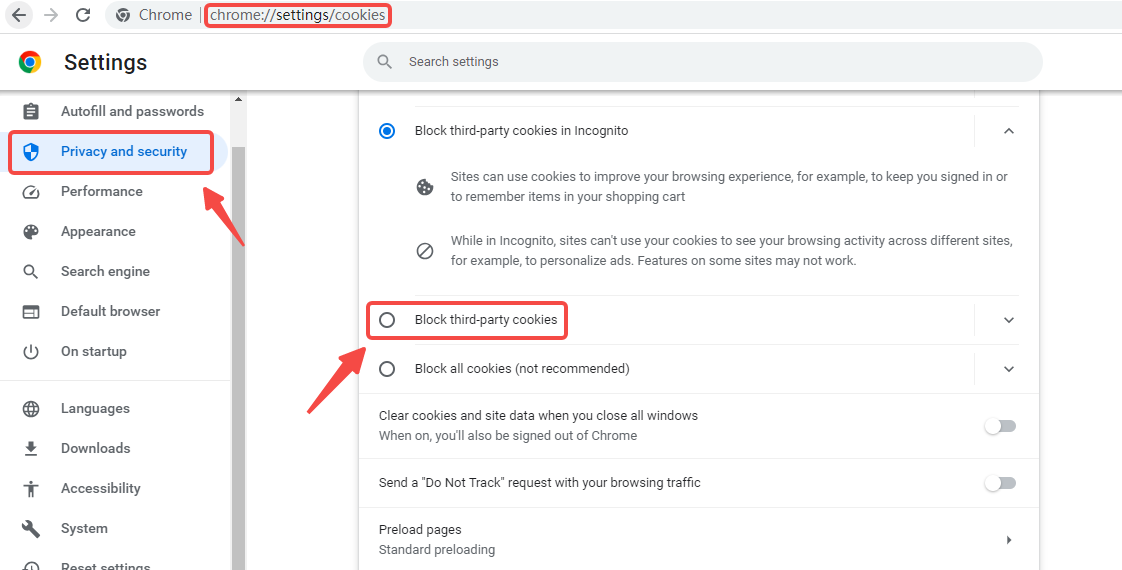1122x570 pixels.
Task: Expand the Block third-party cookies details
Action: pos(1008,320)
